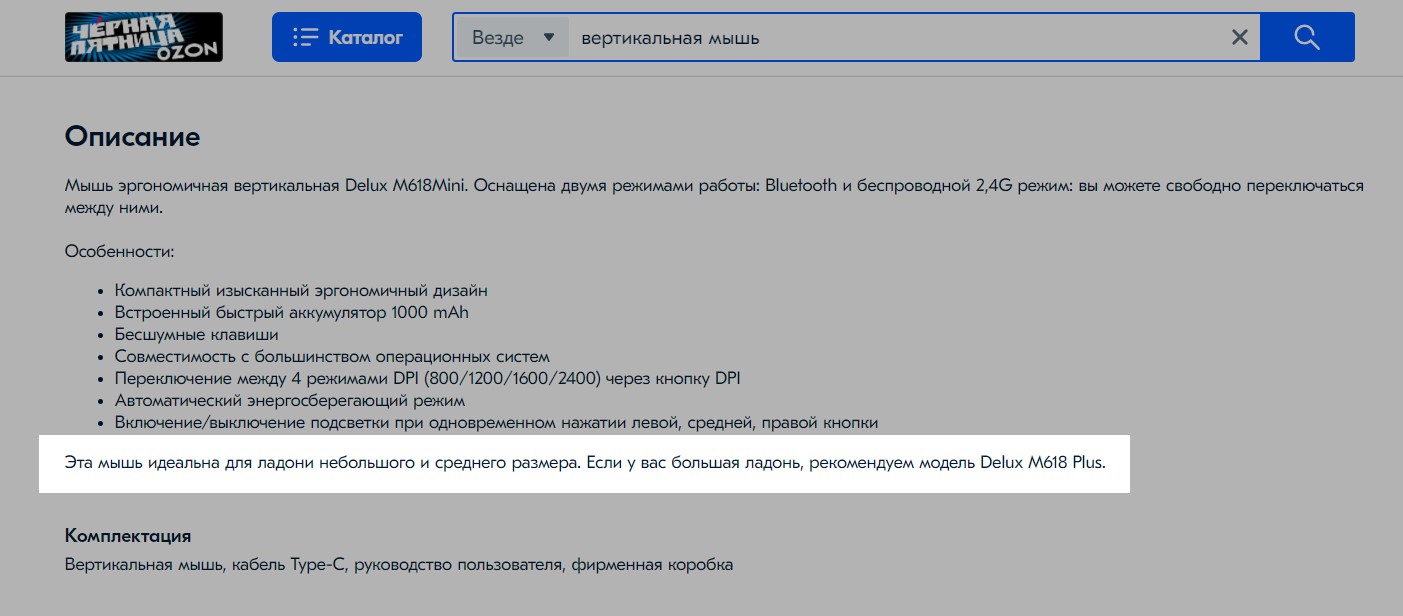This screenshot has width=1403, height=616.
Task: Open the Каталог menu
Action: pyautogui.click(x=347, y=37)
